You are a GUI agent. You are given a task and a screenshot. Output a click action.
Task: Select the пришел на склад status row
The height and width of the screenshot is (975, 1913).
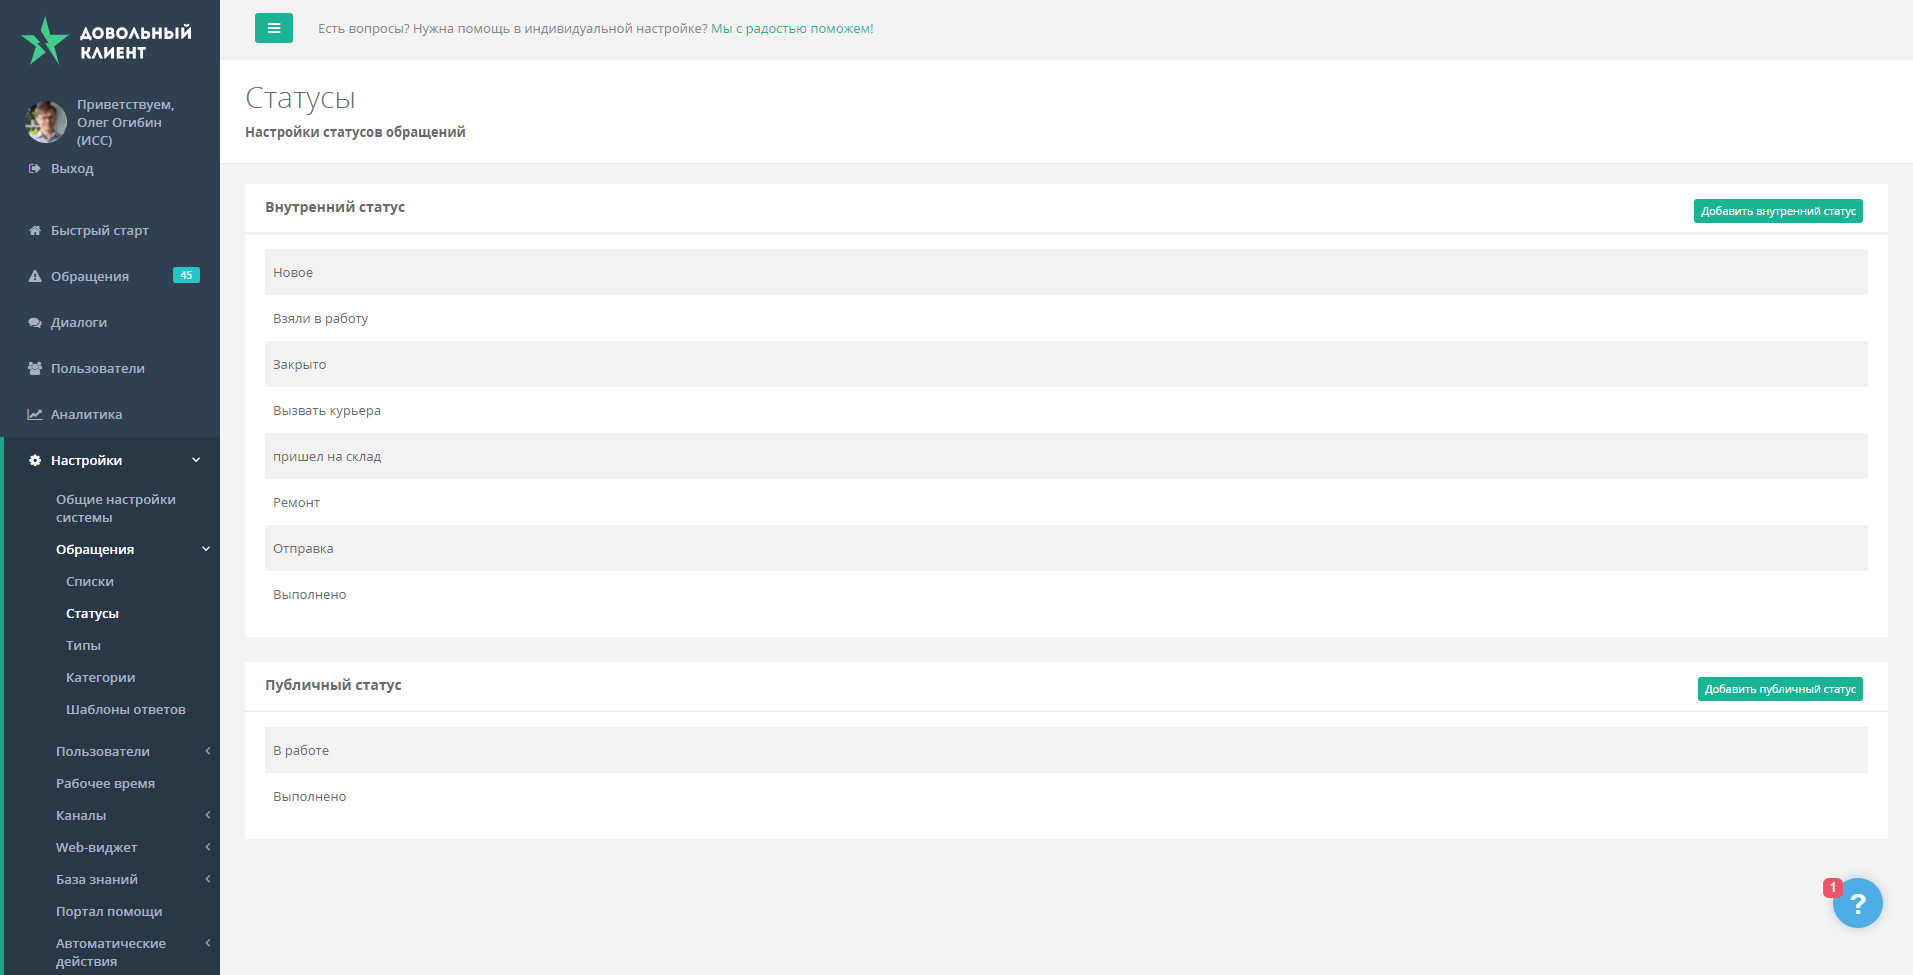[1066, 456]
